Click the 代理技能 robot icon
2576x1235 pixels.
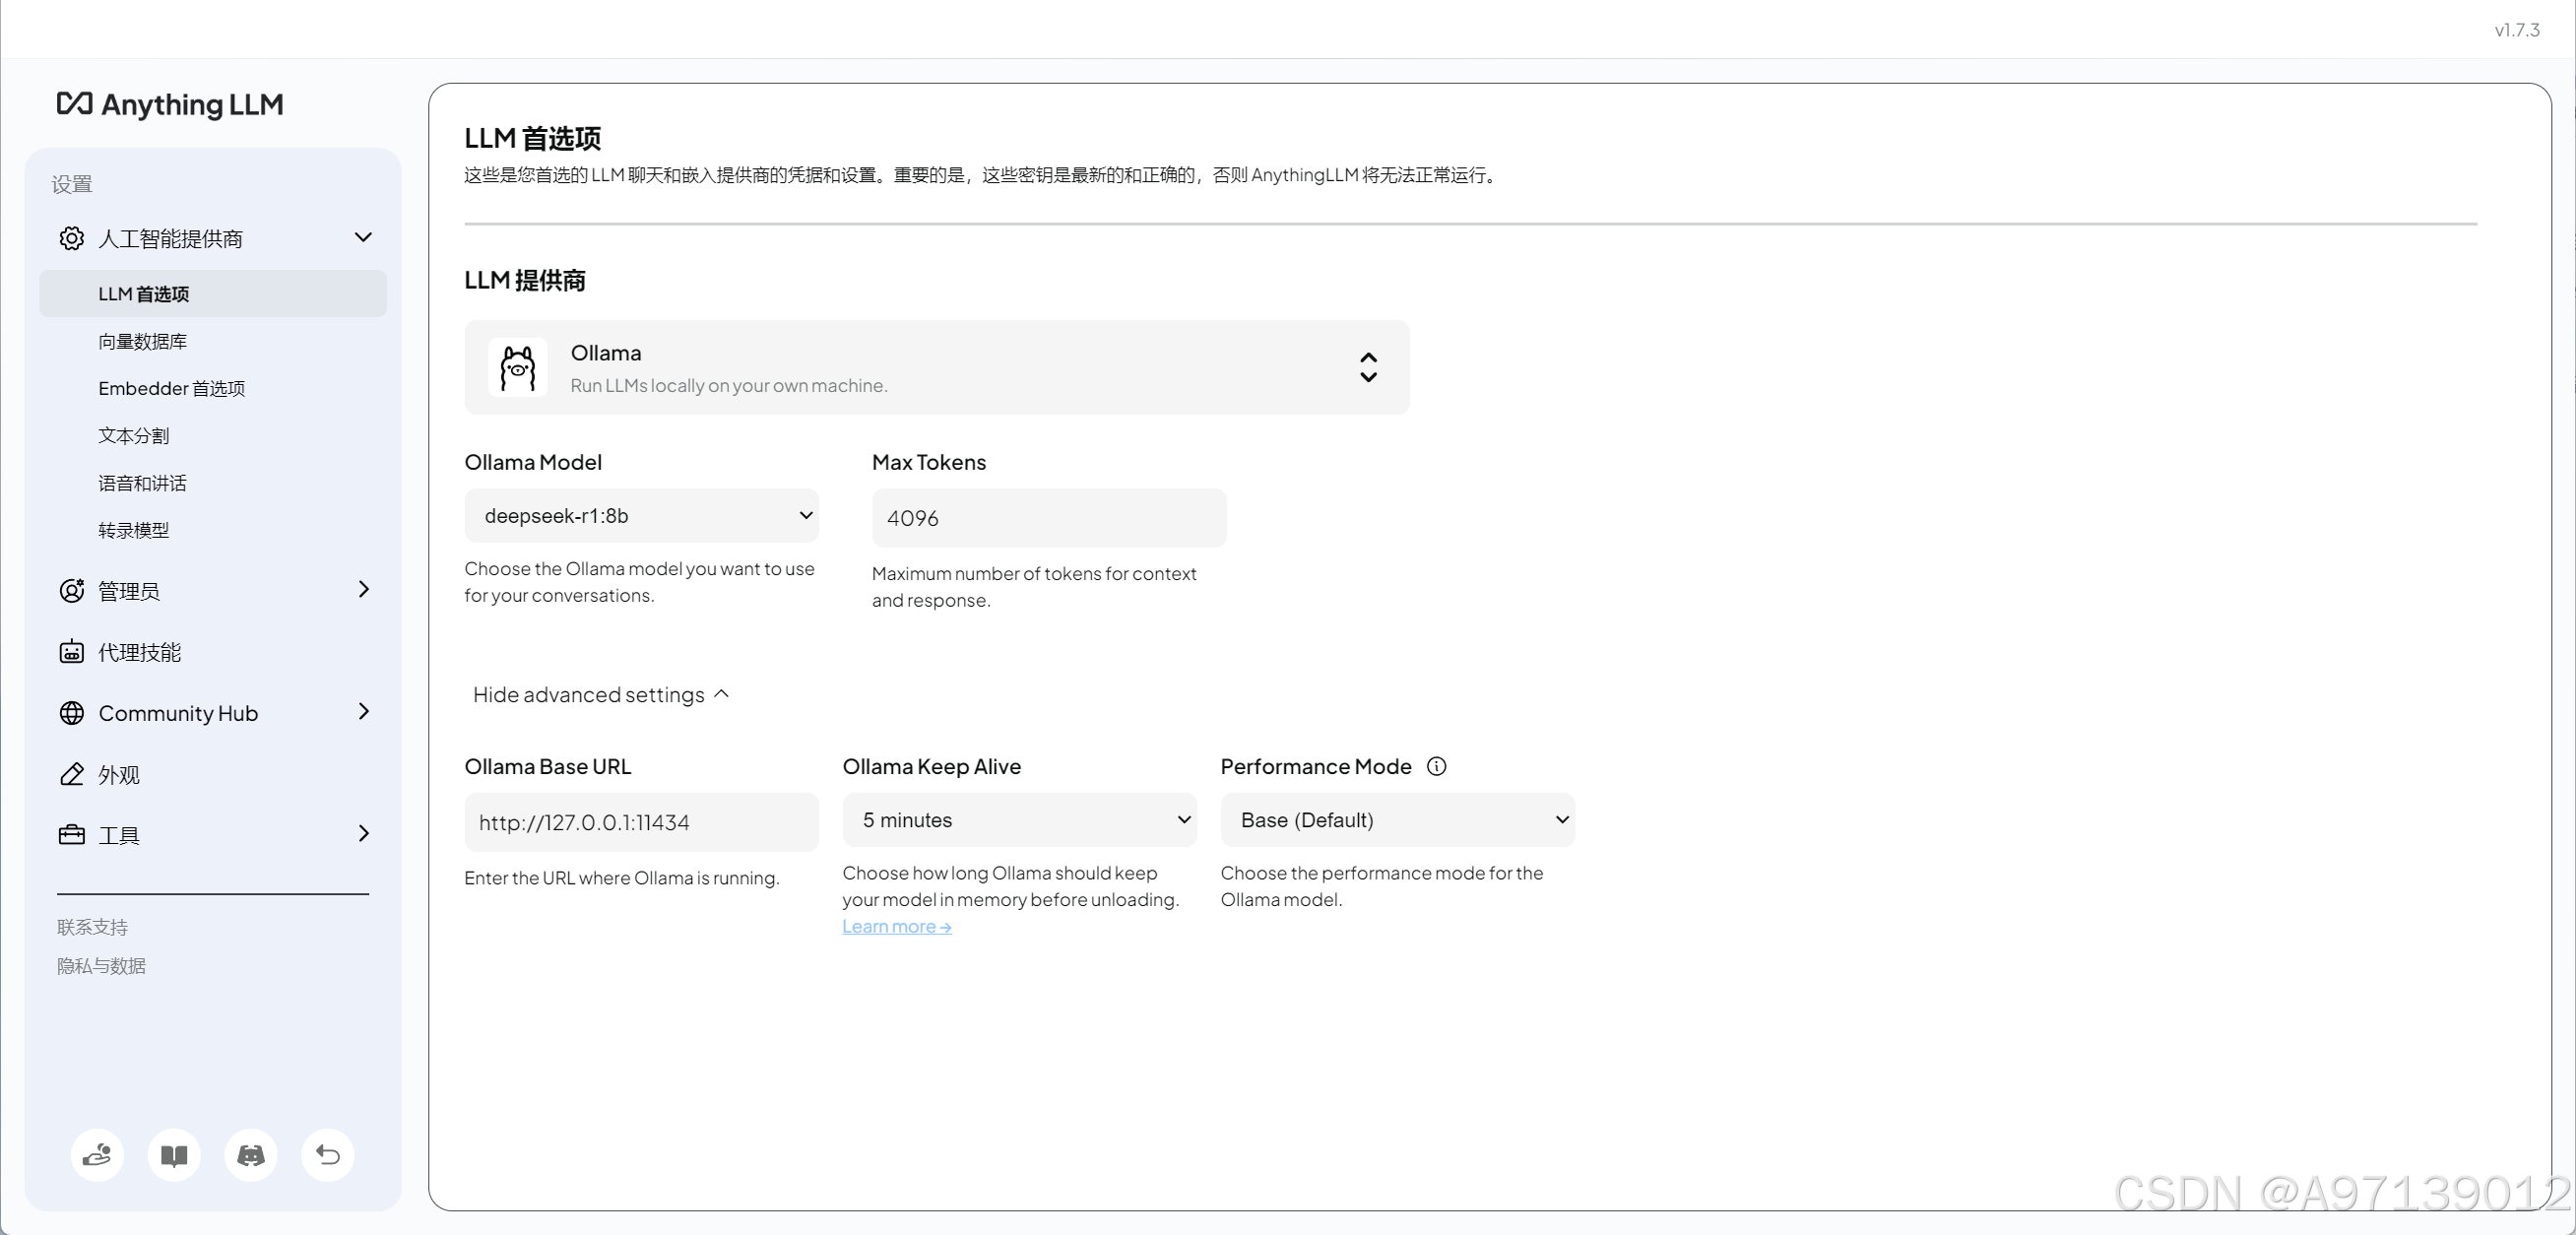(72, 652)
